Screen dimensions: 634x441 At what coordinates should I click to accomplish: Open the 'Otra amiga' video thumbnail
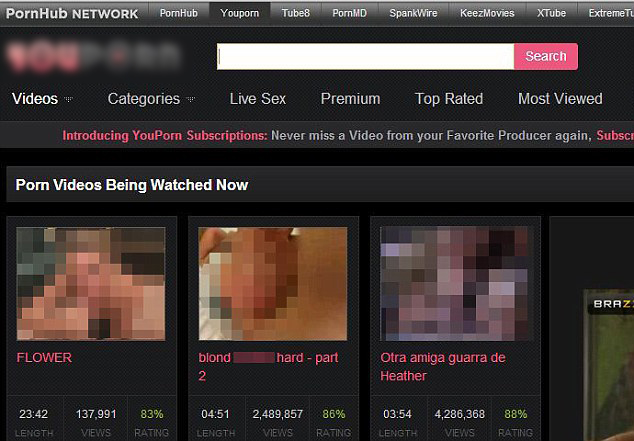coord(455,284)
